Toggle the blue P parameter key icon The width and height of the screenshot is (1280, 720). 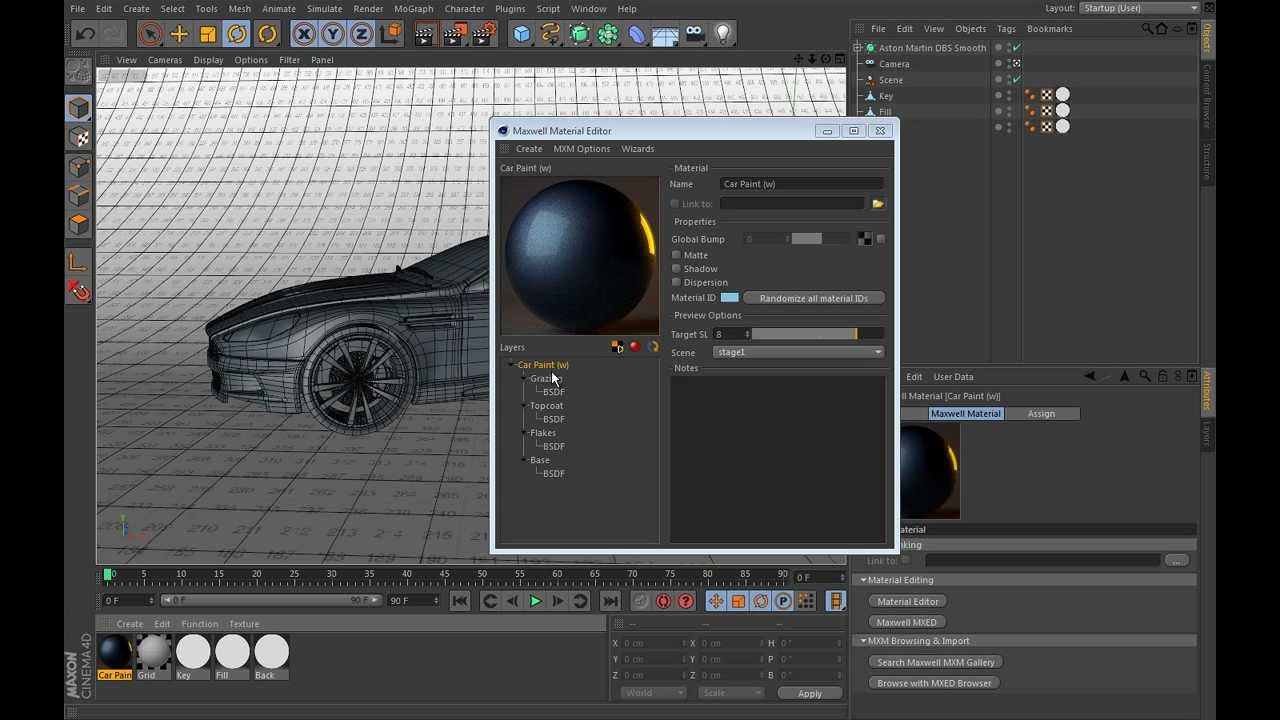point(784,601)
